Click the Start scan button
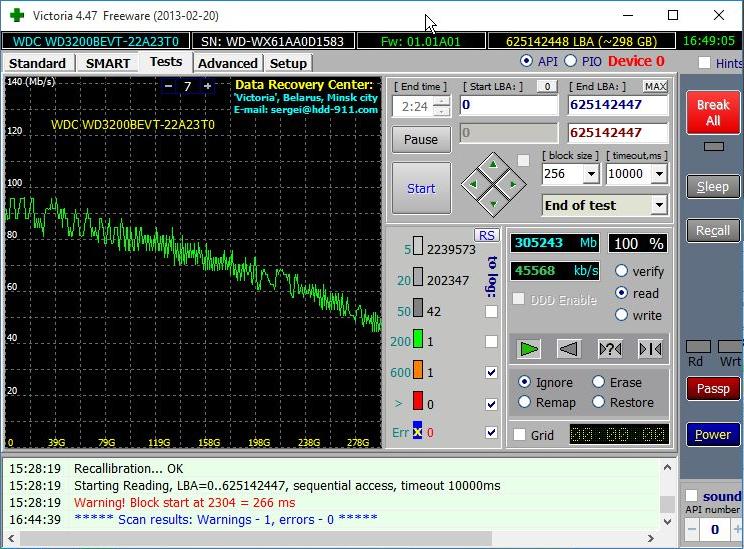744x549 pixels. coord(421,188)
